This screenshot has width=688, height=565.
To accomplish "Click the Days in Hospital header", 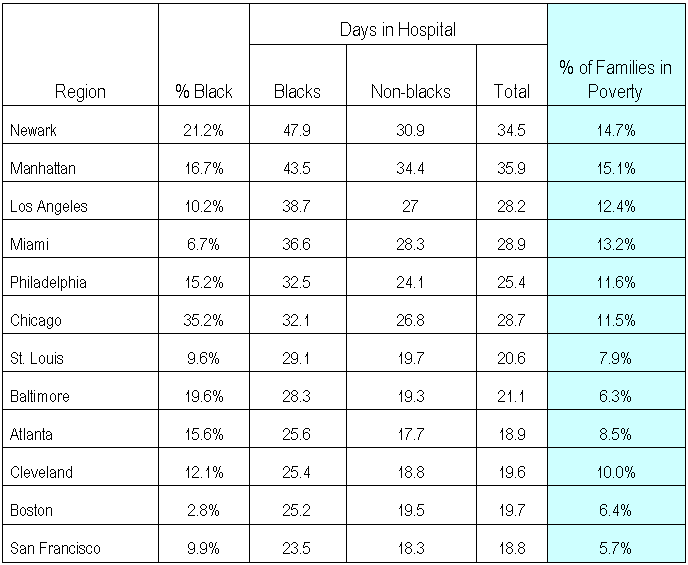I will [x=397, y=30].
